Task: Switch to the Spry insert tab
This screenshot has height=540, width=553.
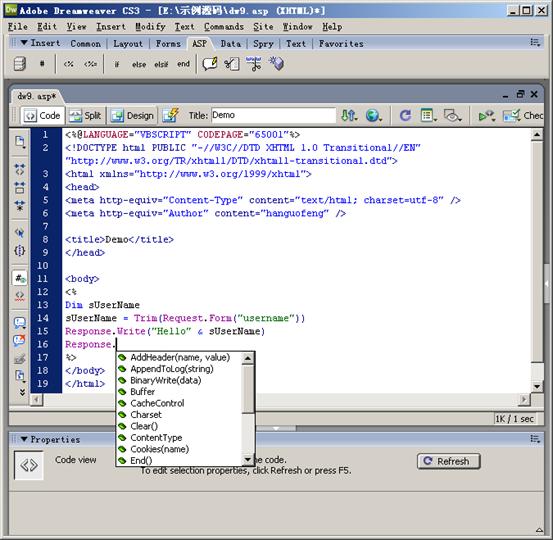Action: pyautogui.click(x=263, y=44)
